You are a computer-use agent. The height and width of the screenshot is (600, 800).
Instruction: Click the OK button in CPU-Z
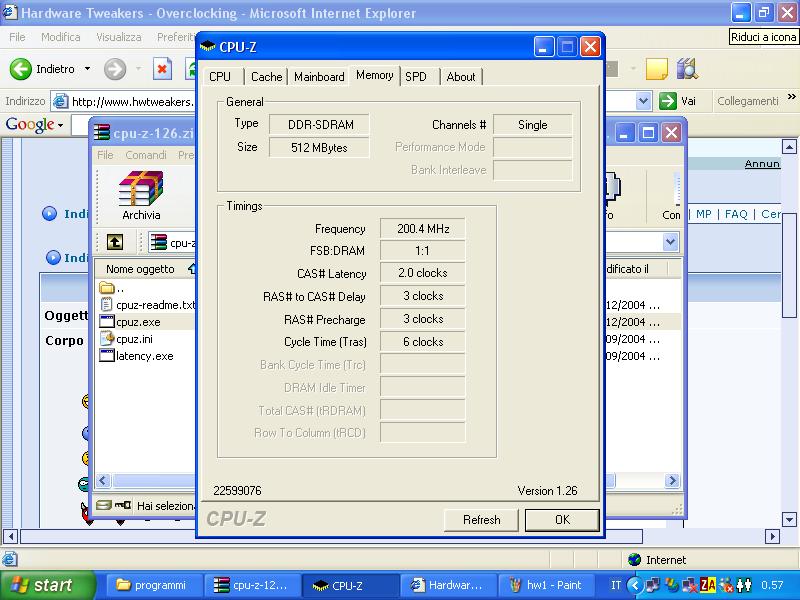point(562,520)
